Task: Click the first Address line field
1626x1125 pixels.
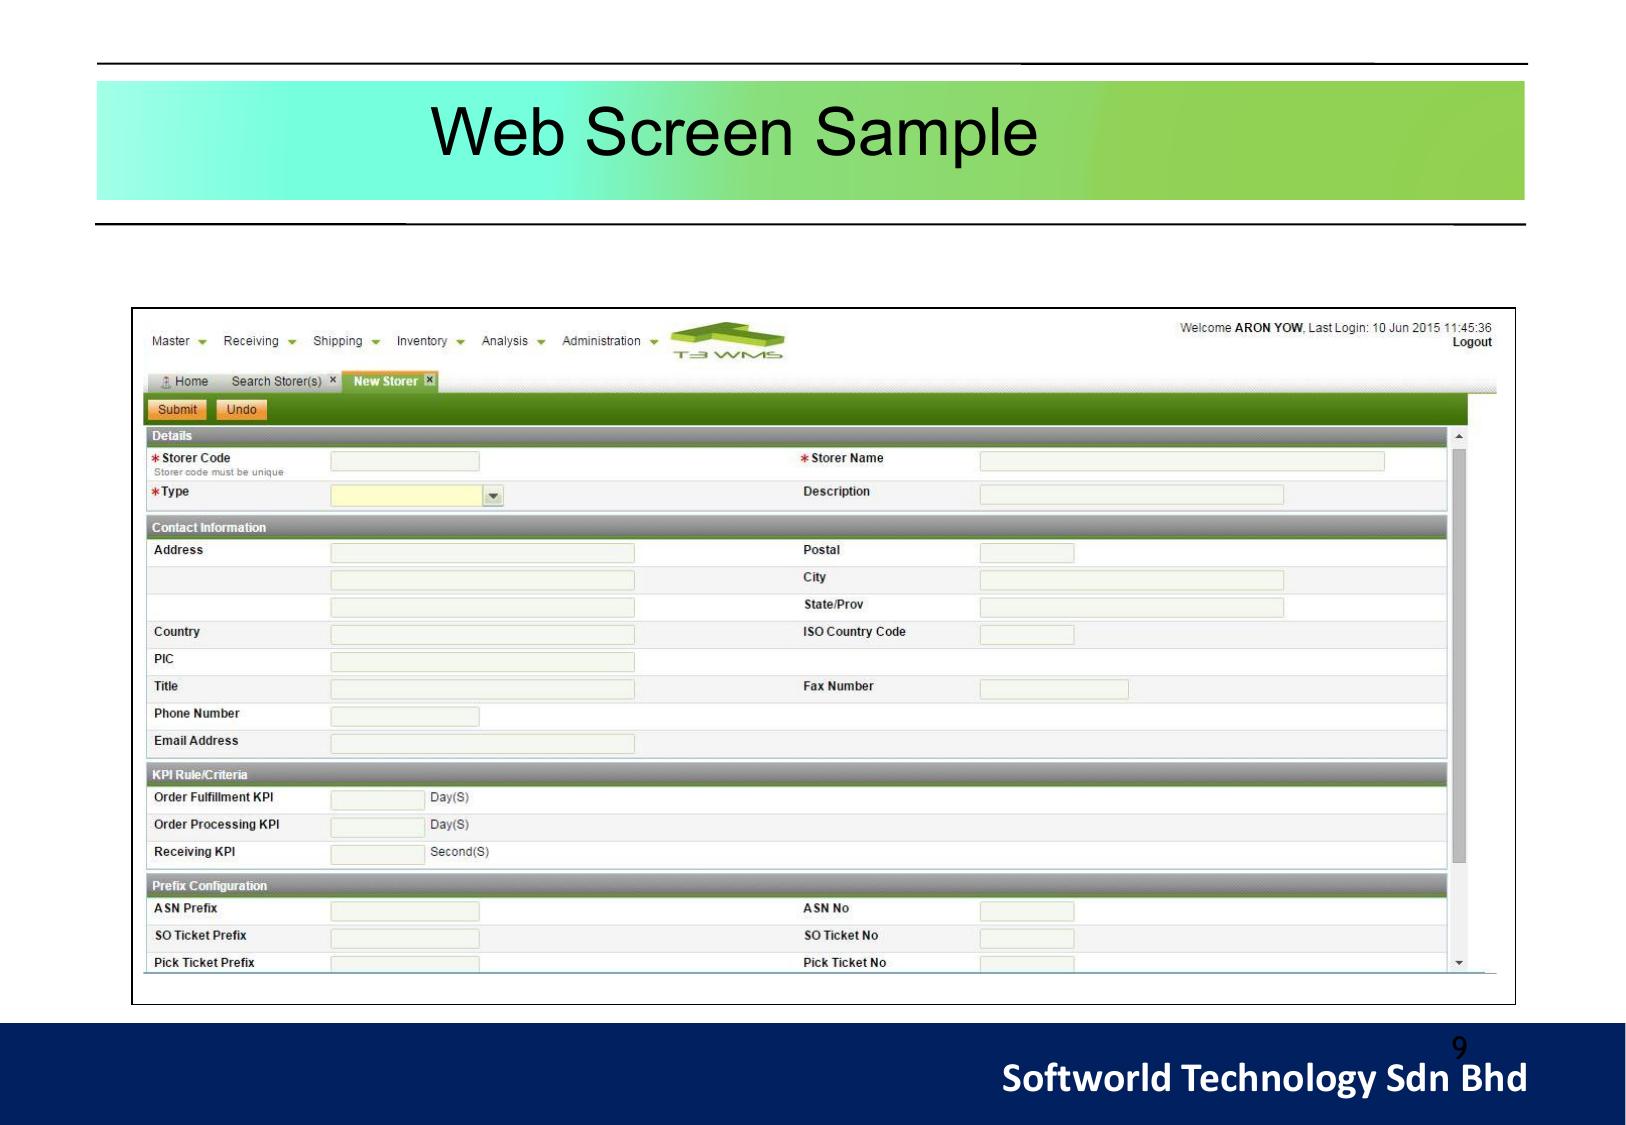Action: 482,553
